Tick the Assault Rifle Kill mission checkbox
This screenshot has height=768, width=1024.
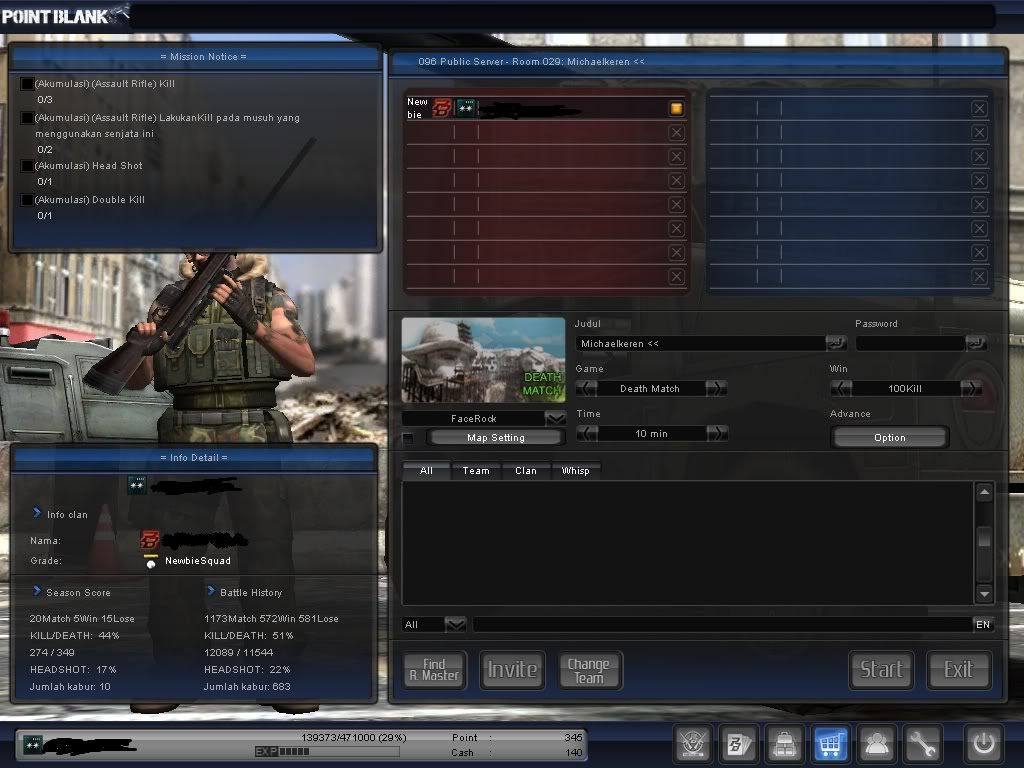click(x=27, y=84)
